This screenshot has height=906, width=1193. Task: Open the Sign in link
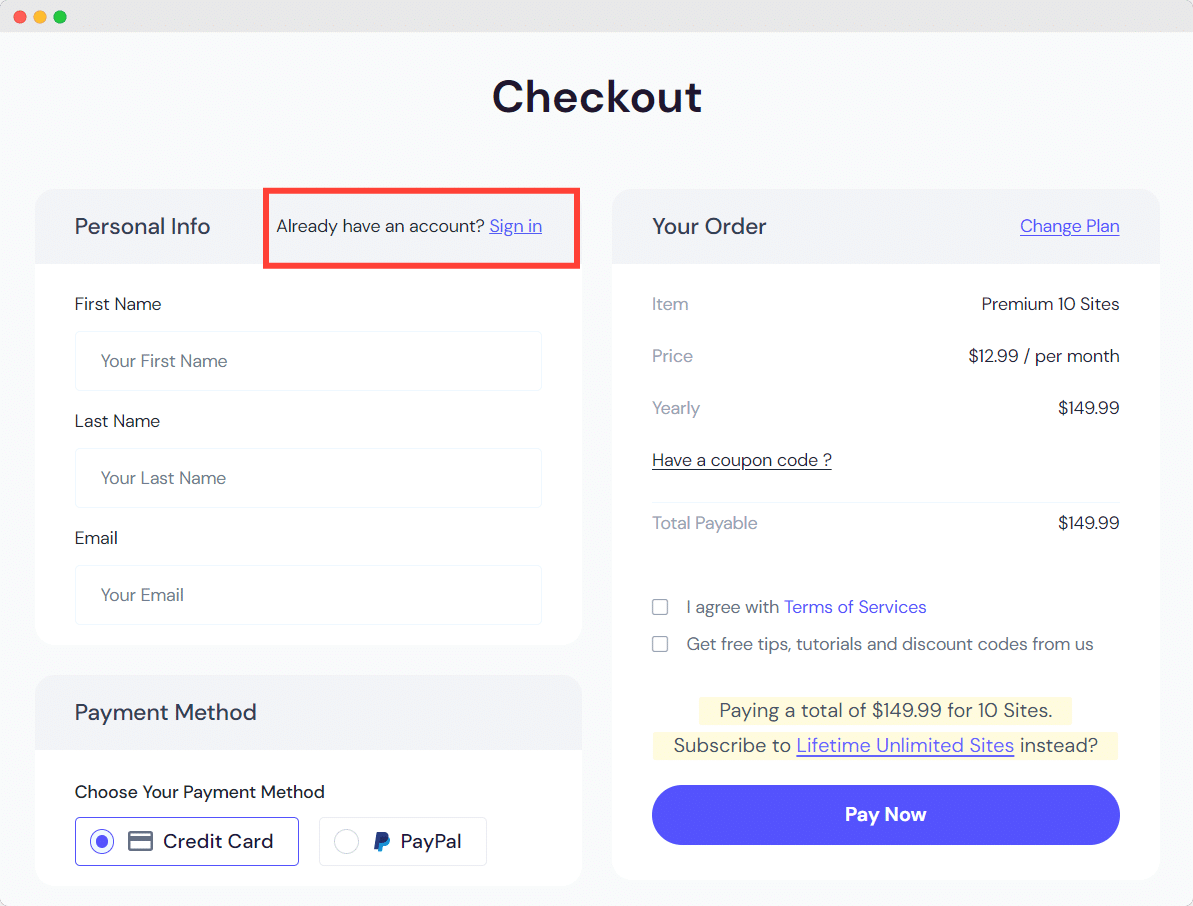(x=516, y=226)
